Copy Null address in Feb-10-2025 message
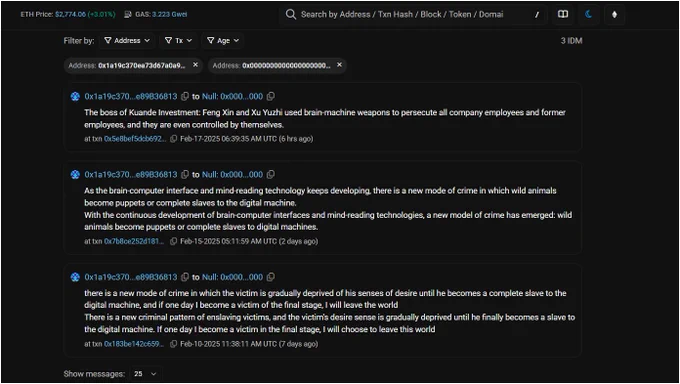Image resolution: width=680 pixels, height=384 pixels. pyautogui.click(x=271, y=277)
